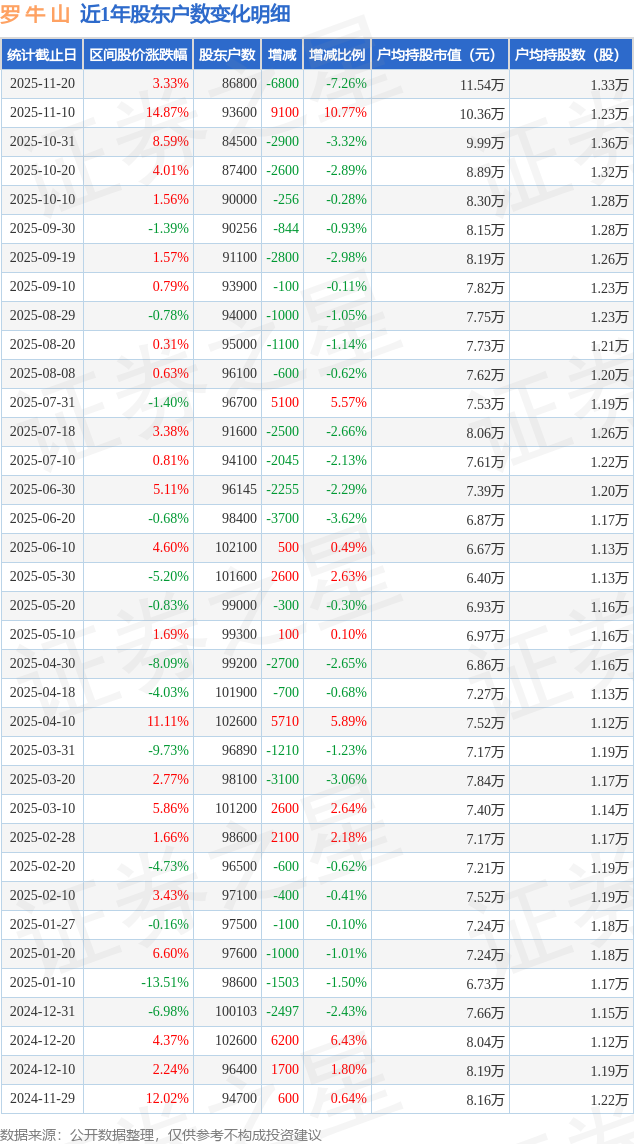Click the 增减比例 column header
The width and height of the screenshot is (634, 1144).
pos(336,55)
